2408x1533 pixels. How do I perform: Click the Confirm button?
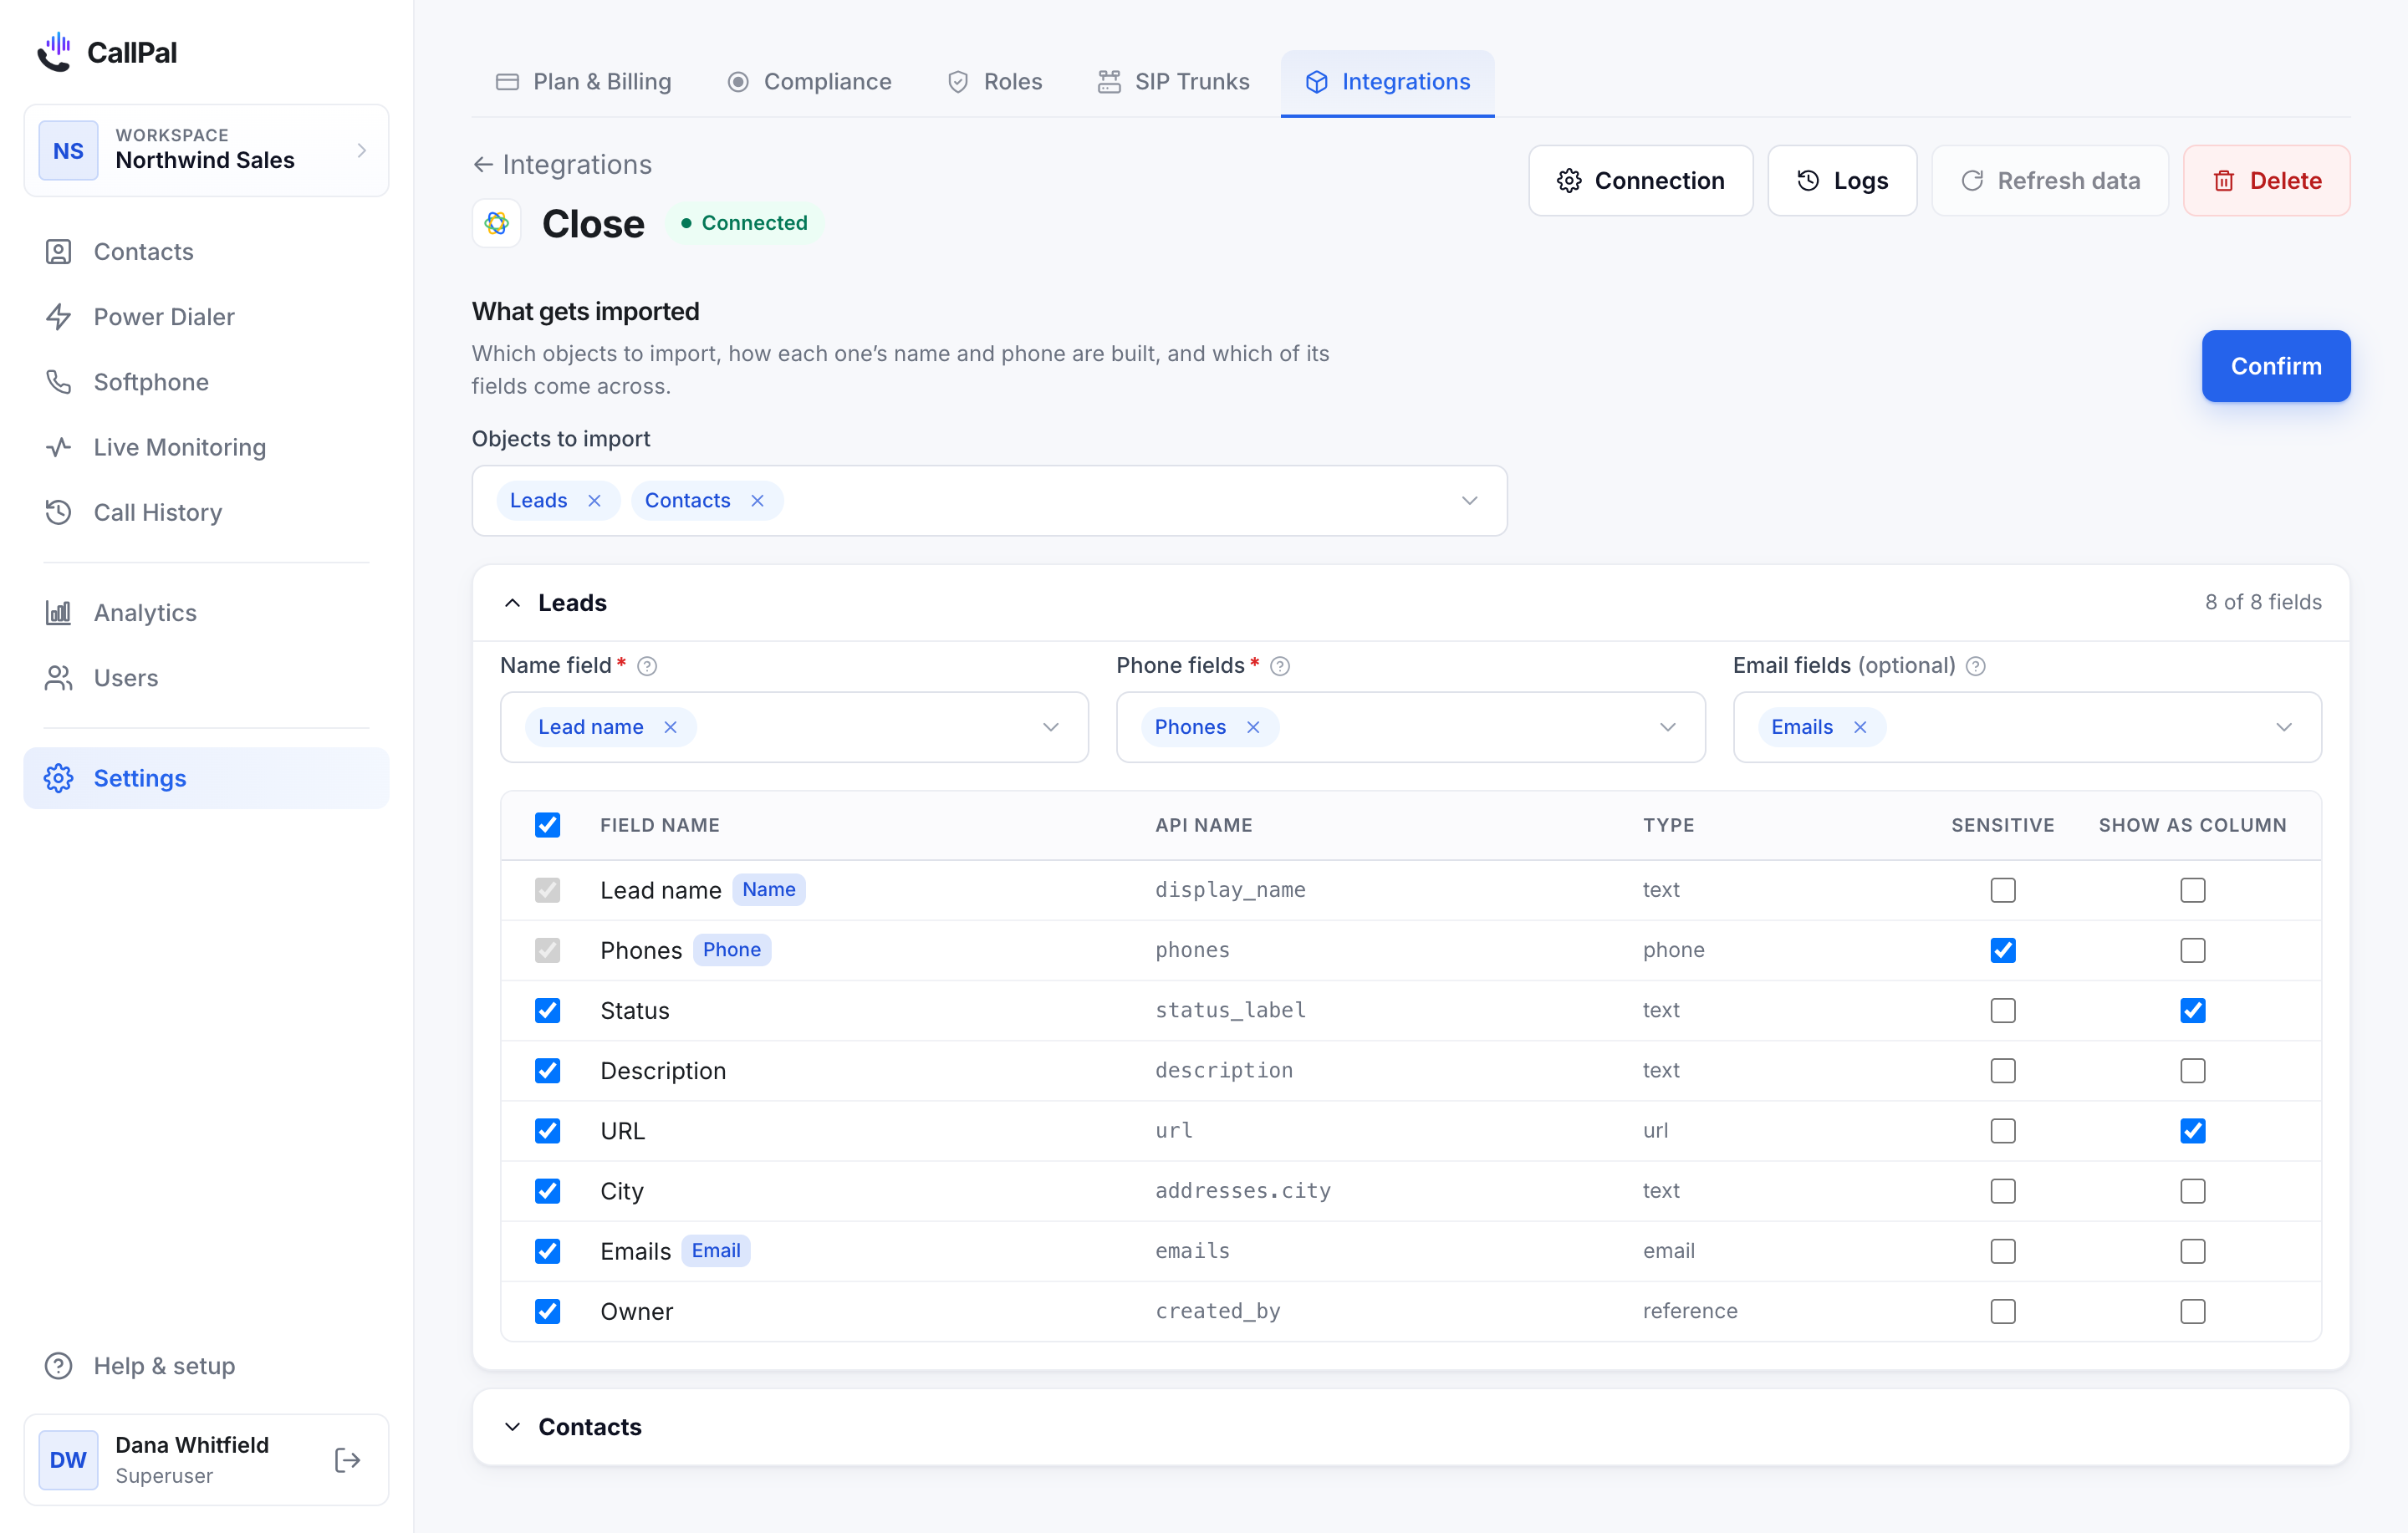pos(2276,366)
